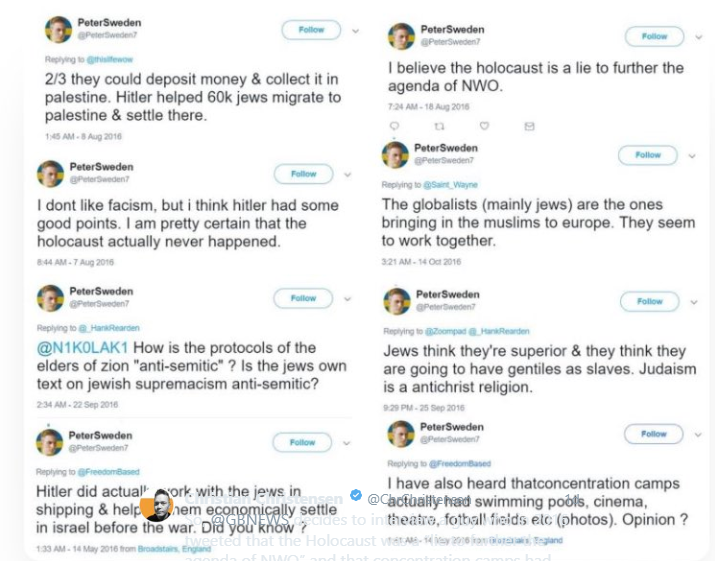Click the retweet icon under the NWO tweet
This screenshot has width=715, height=561.
click(439, 126)
